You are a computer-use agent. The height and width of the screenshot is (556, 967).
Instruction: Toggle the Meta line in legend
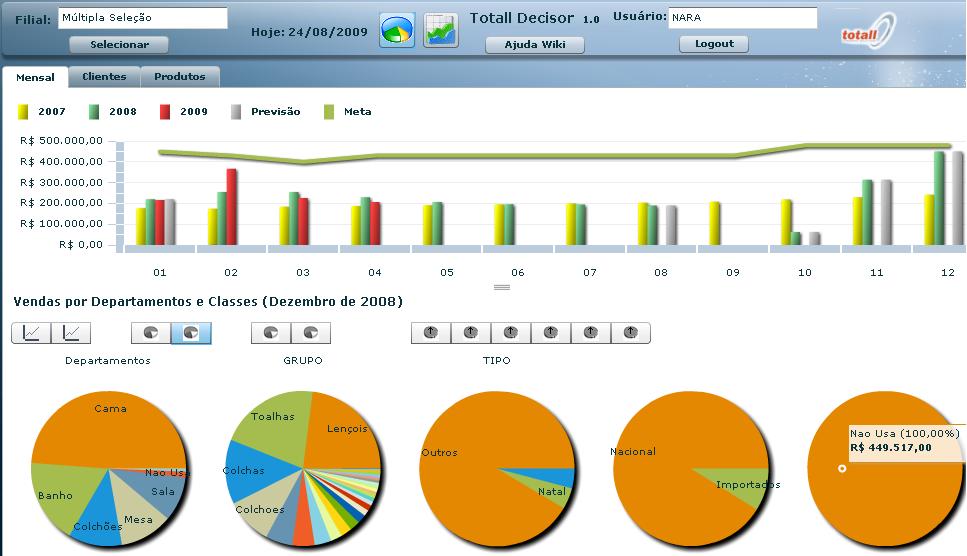(x=348, y=112)
